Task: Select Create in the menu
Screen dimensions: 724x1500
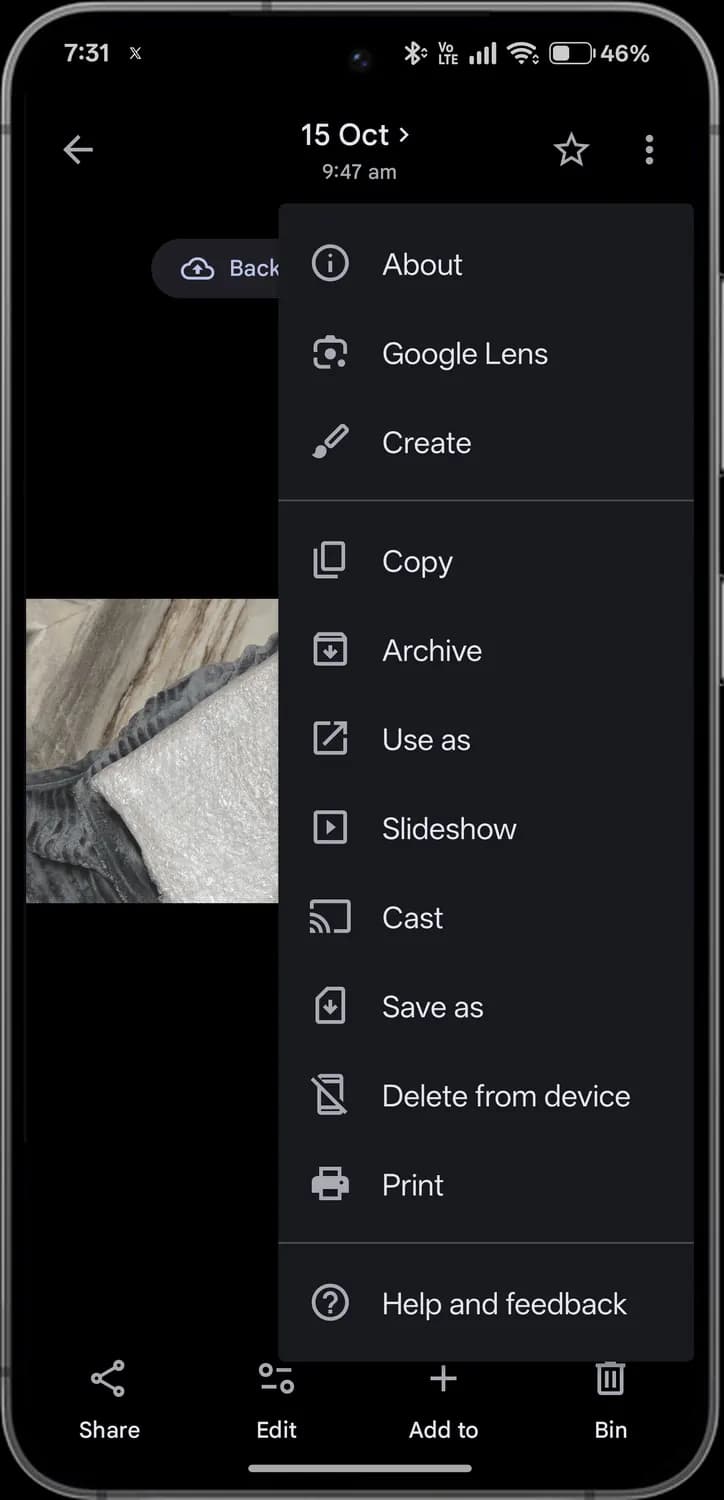Action: click(486, 443)
